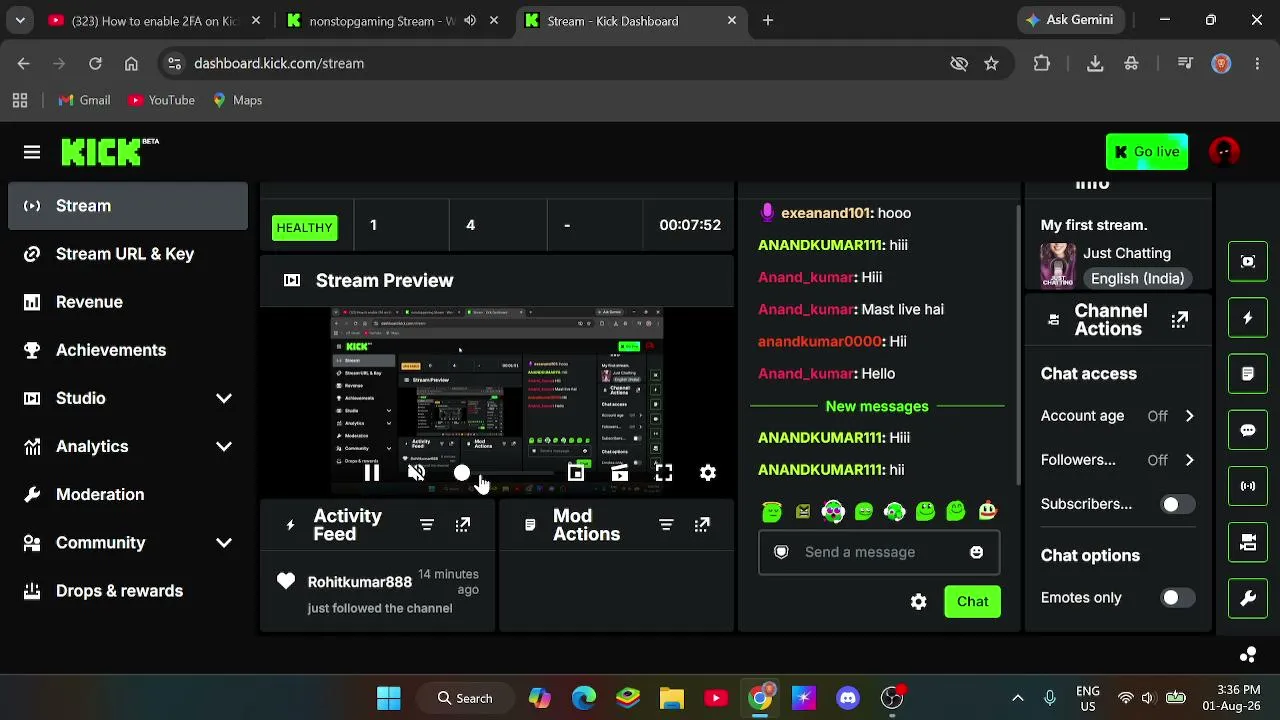Open picture-in-picture for stream preview
Viewport: 1280px width, 720px height.
point(576,473)
